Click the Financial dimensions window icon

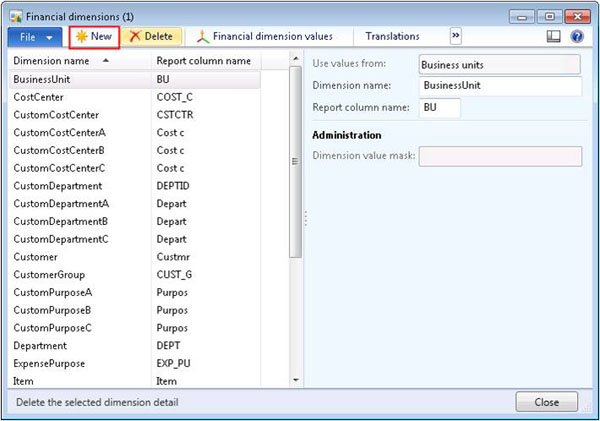tap(14, 15)
